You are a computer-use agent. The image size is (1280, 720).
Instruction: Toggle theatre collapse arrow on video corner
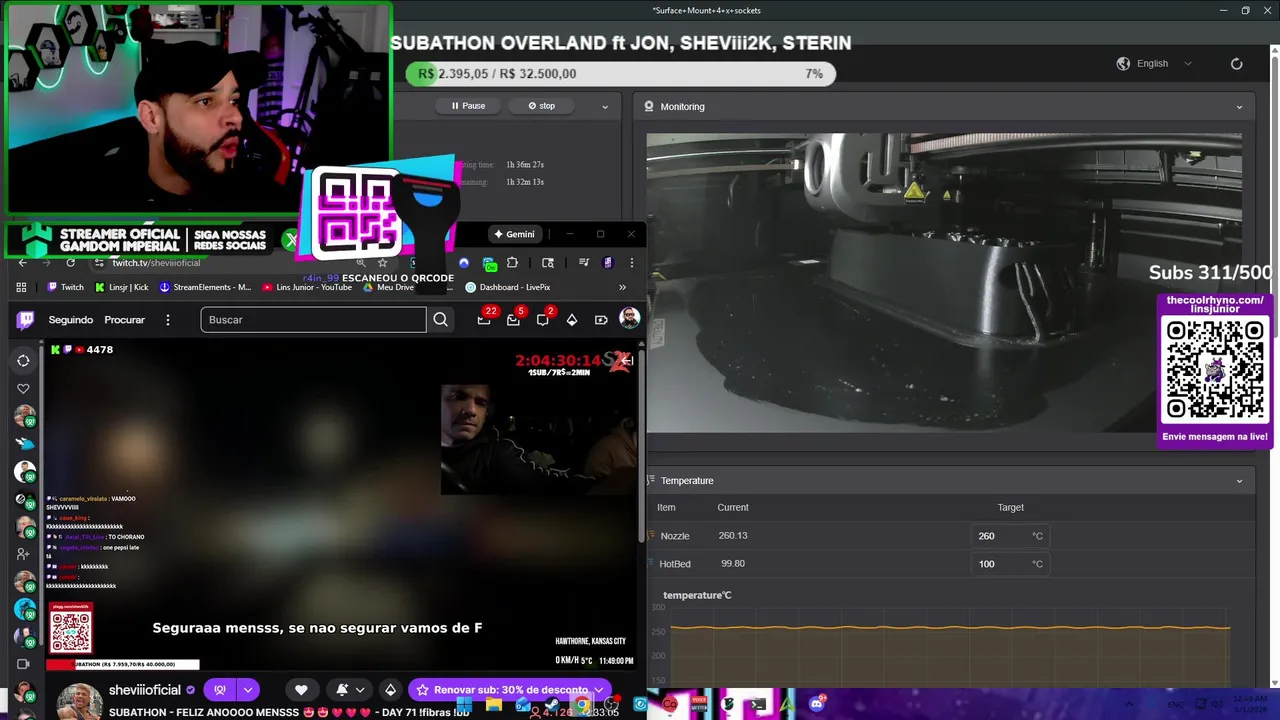pos(626,361)
